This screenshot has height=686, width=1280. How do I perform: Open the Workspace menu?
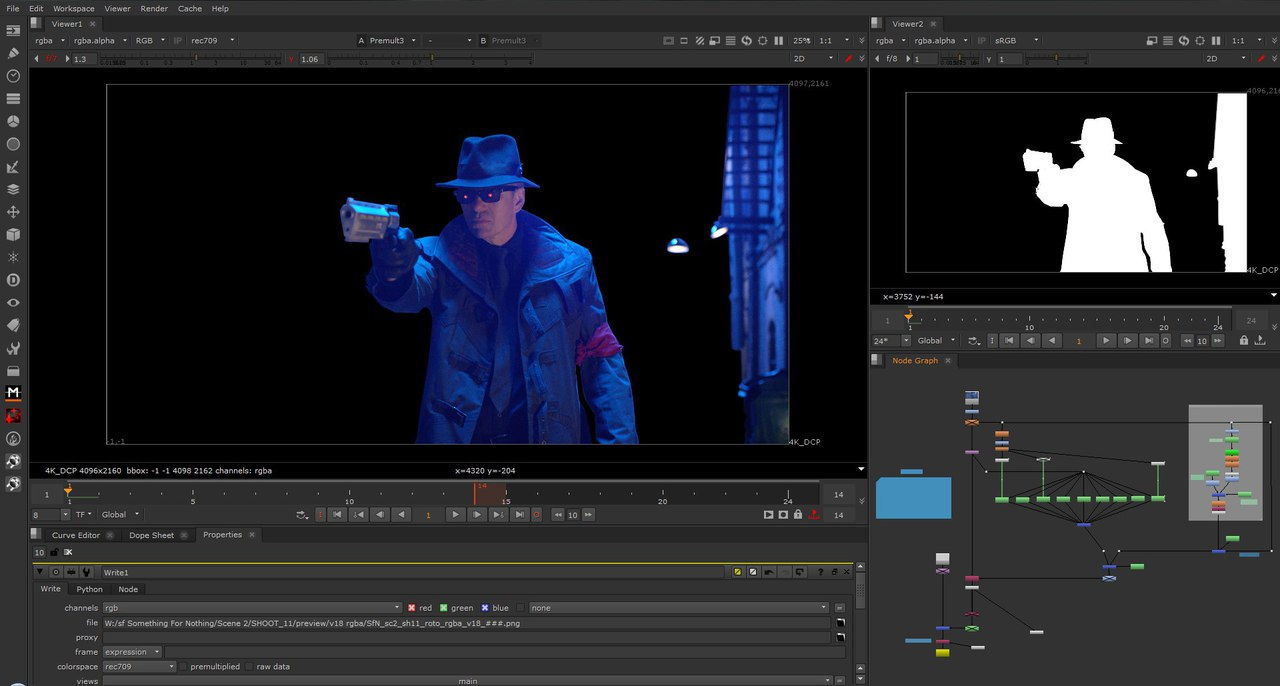point(74,9)
